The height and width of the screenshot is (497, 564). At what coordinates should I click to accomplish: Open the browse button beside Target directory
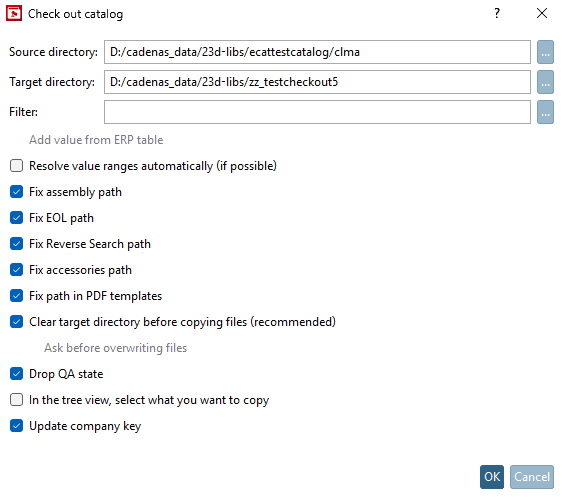(x=545, y=82)
